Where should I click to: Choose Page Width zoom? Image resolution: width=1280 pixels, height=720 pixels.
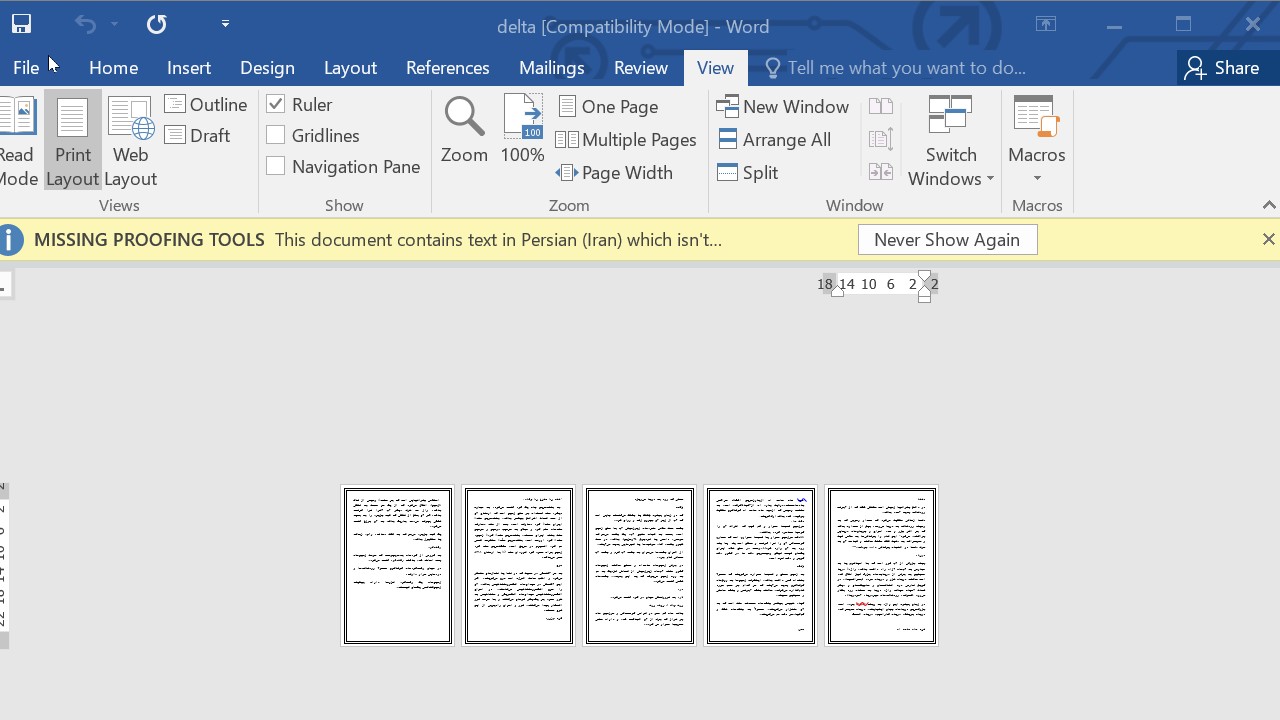click(x=615, y=172)
